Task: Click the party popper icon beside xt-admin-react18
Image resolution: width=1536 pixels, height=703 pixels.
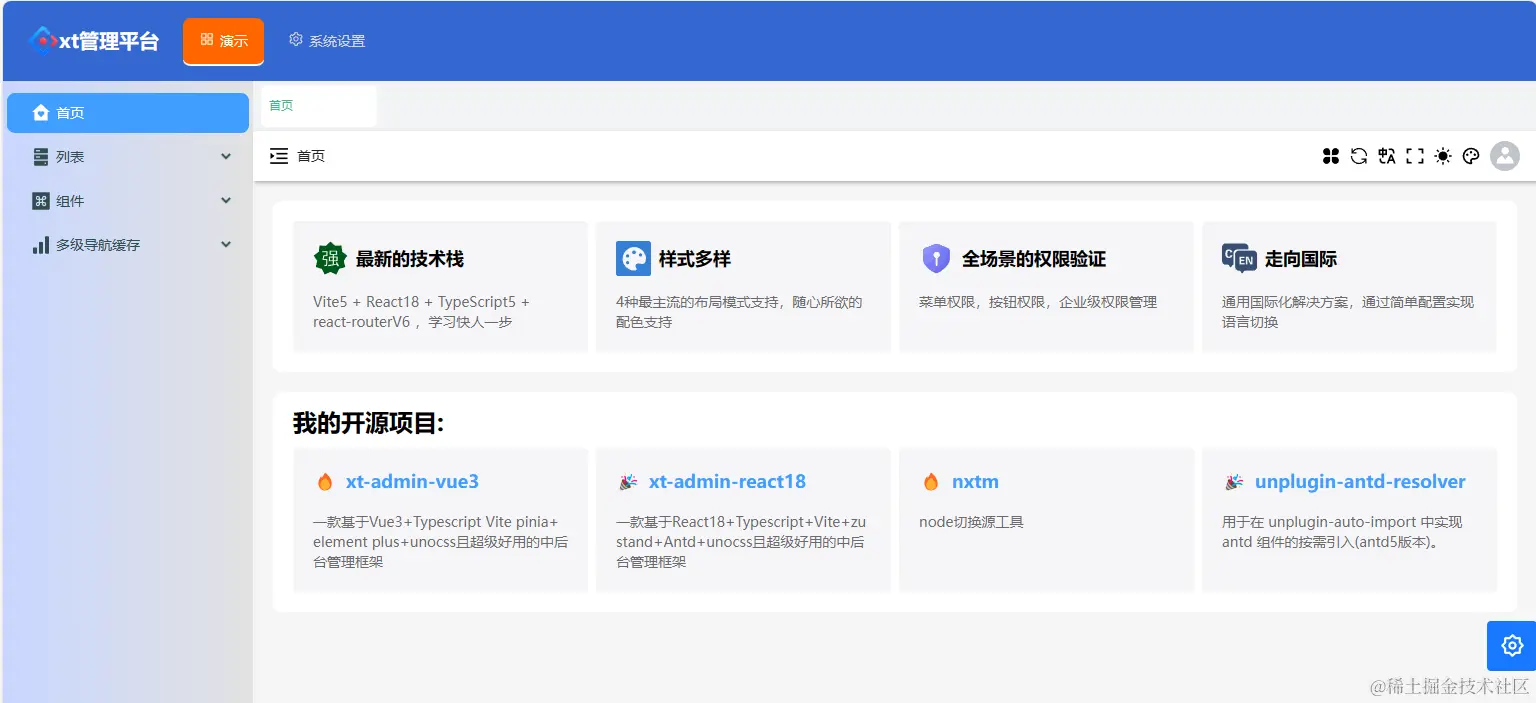Action: [628, 482]
